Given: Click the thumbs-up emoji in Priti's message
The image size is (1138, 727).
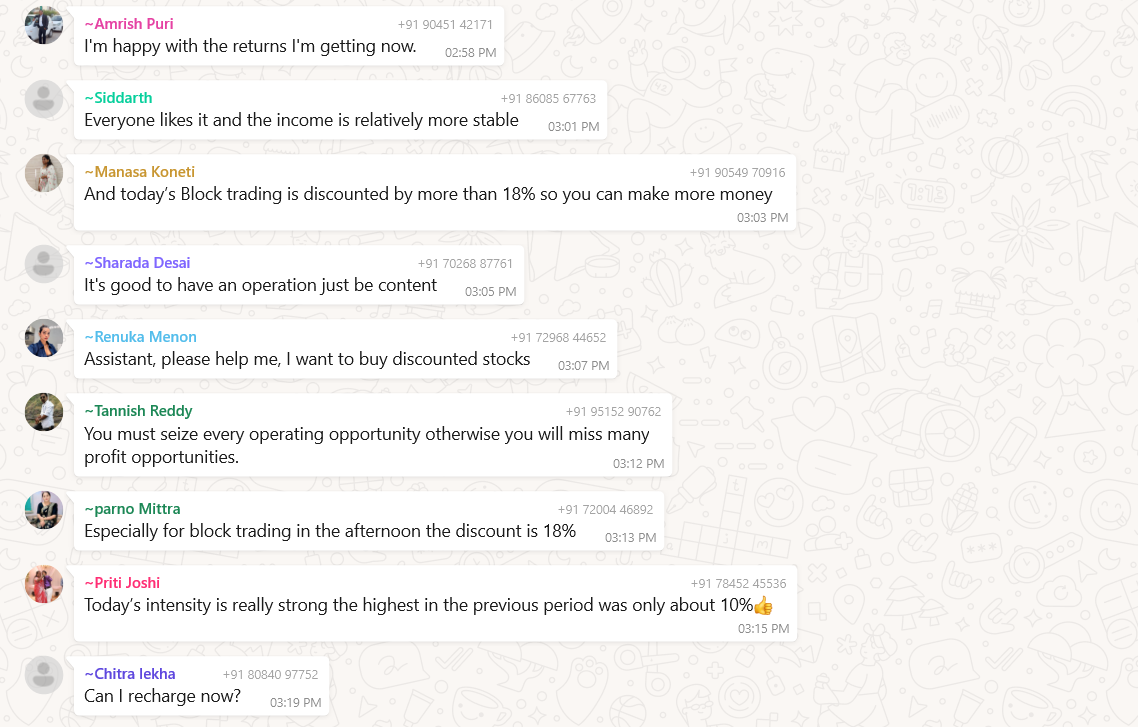Looking at the screenshot, I should pyautogui.click(x=764, y=606).
